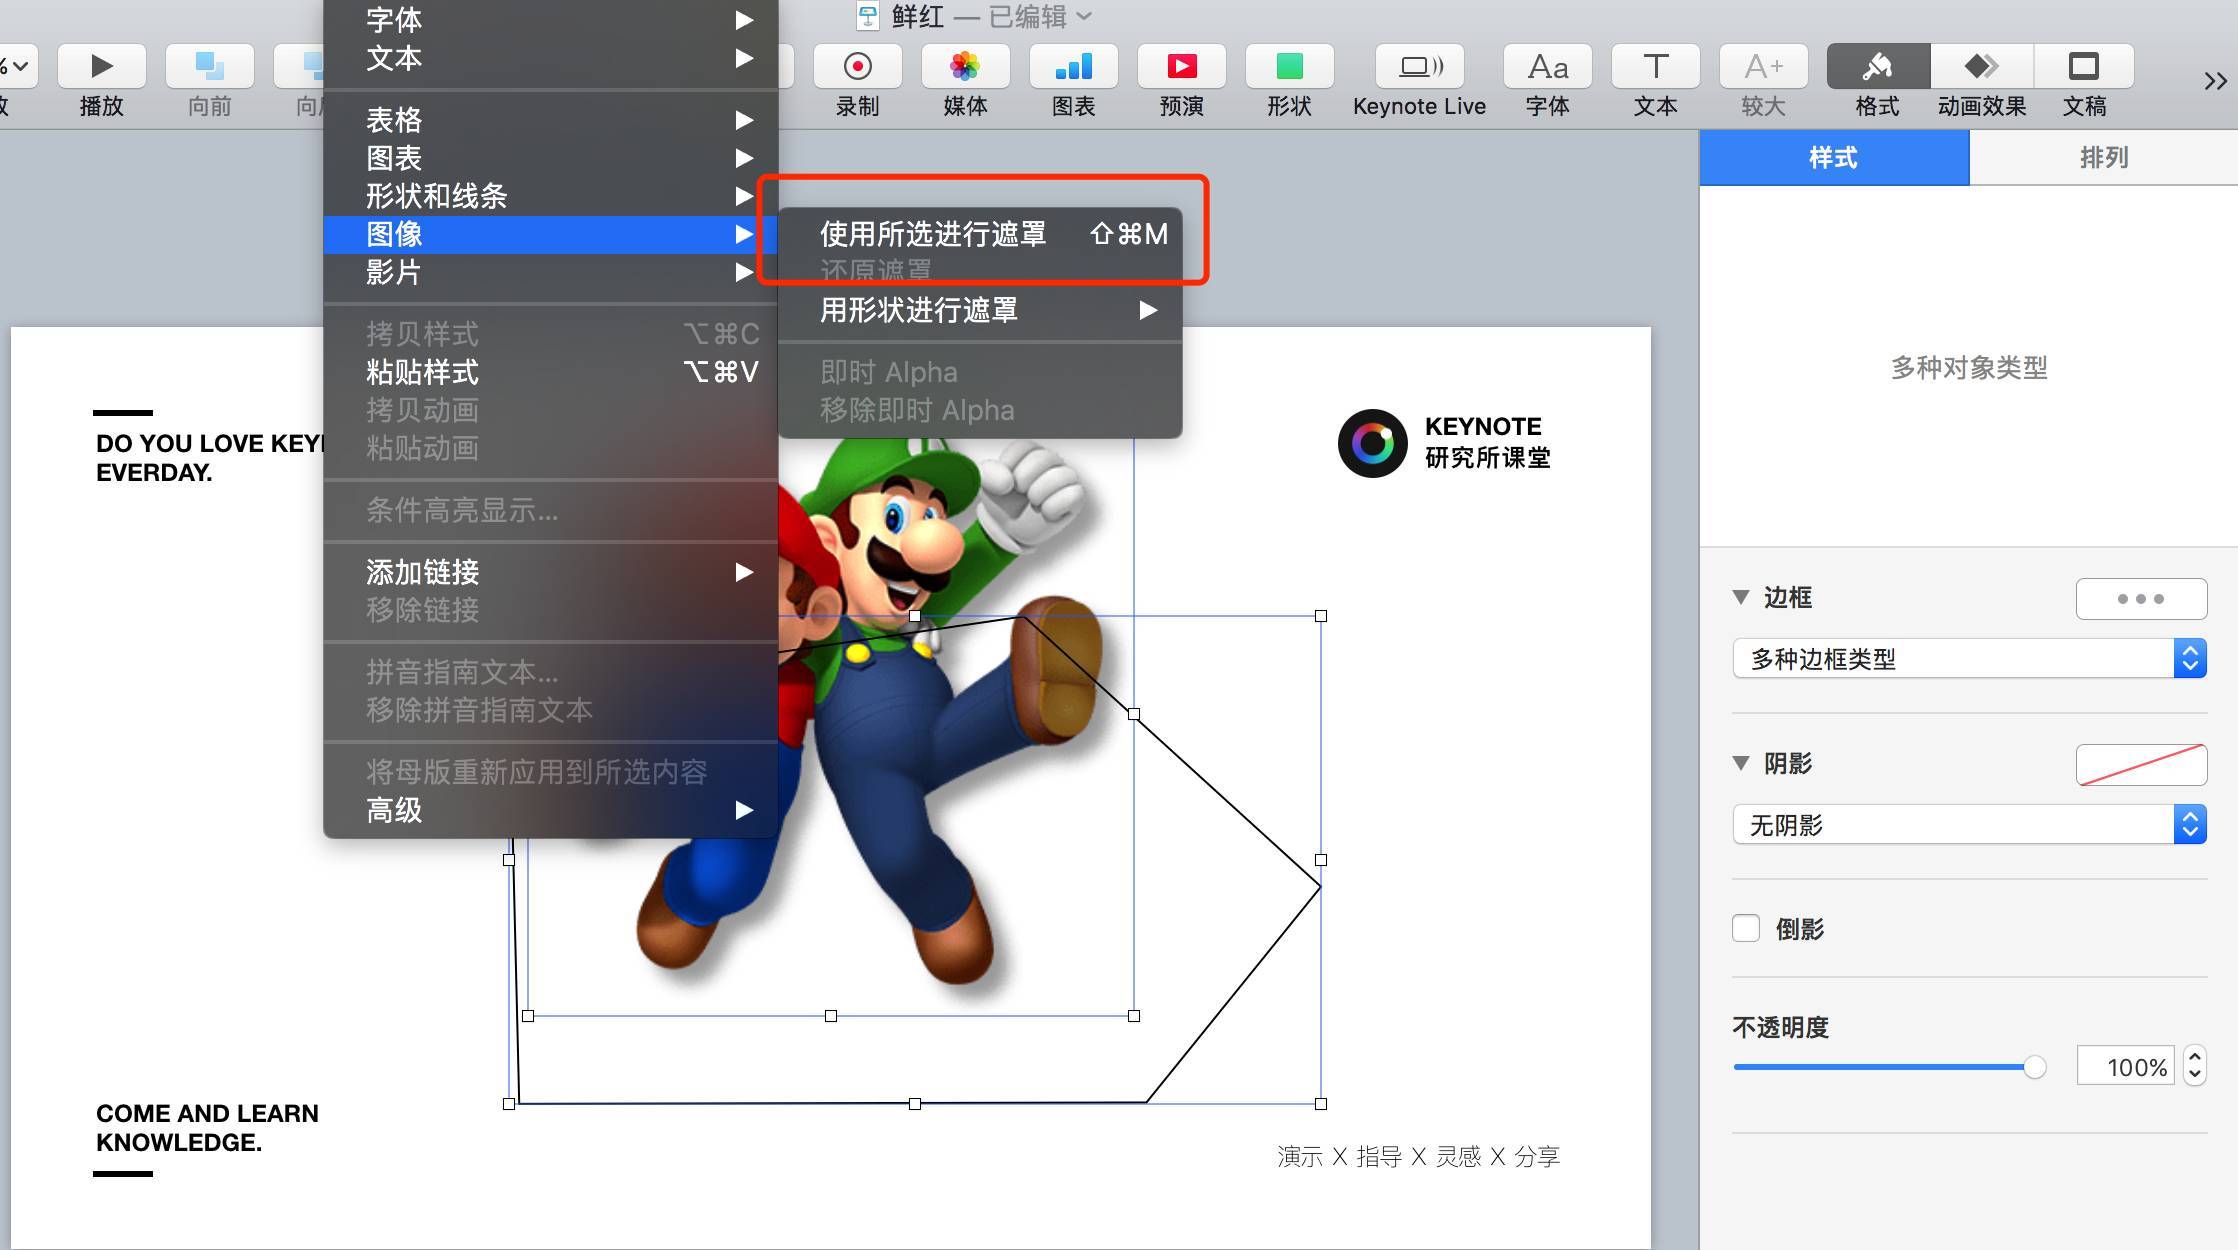Click the Bigger (较大) A+ icon
This screenshot has width=2238, height=1250.
coord(1763,66)
